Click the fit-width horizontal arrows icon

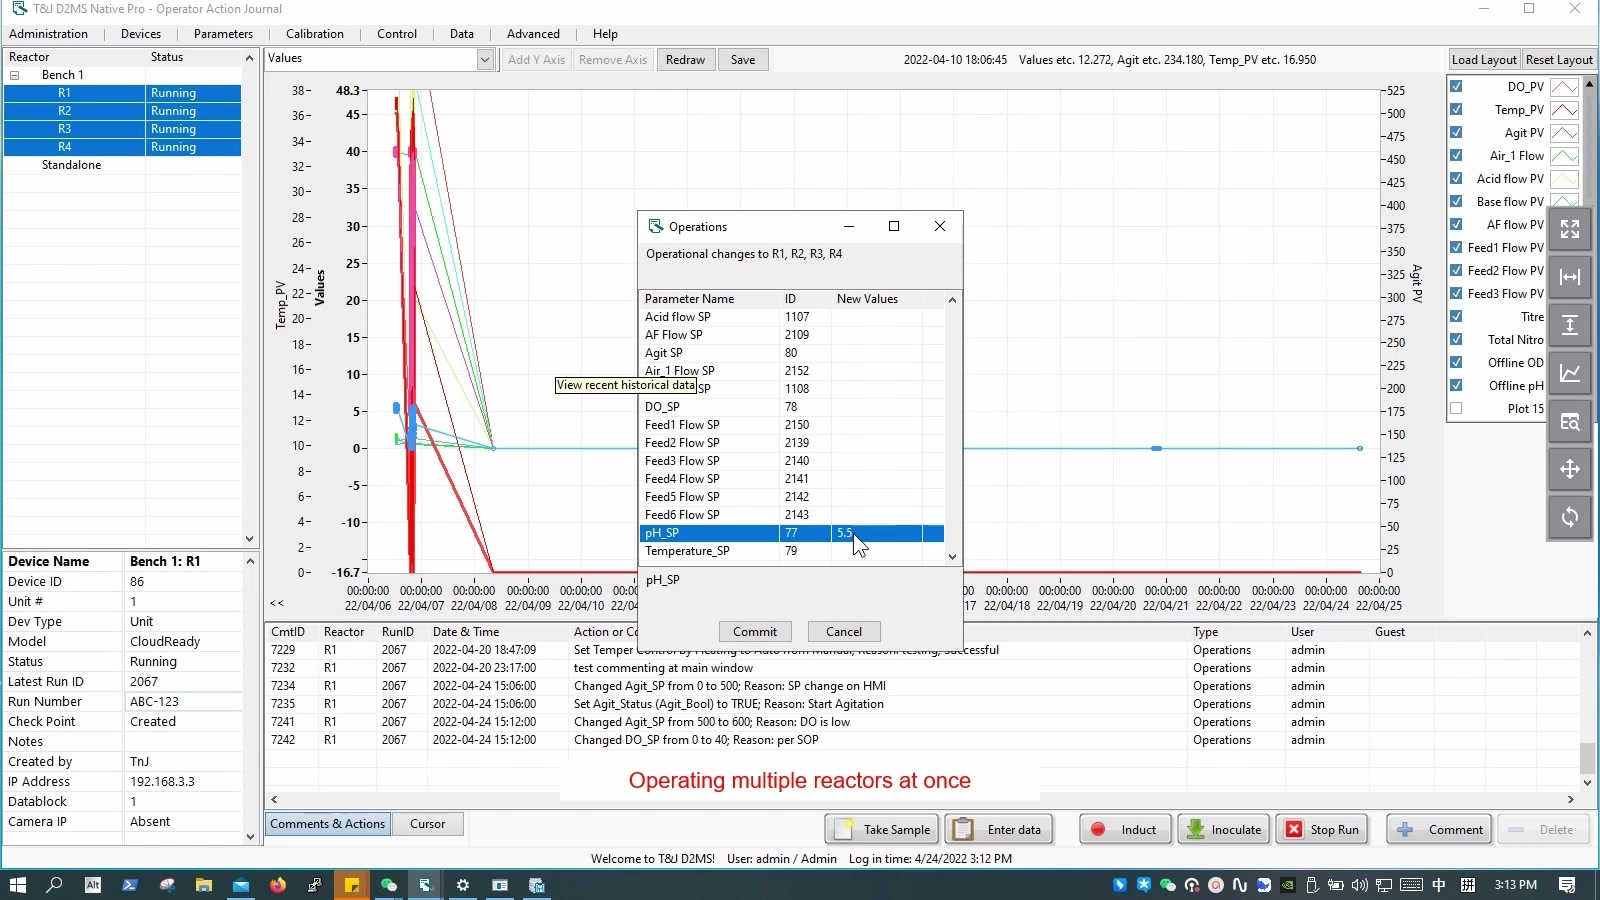pos(1570,277)
